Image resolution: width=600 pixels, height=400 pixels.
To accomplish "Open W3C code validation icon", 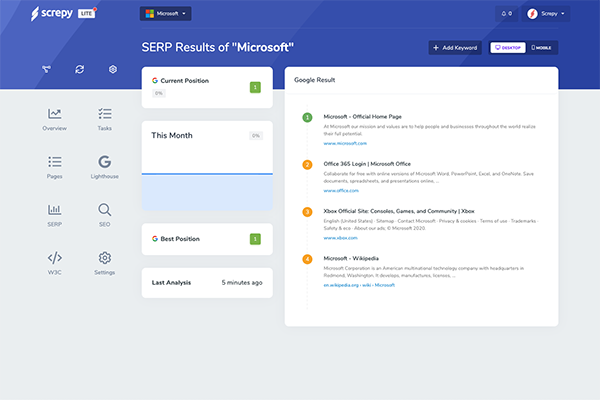I will pyautogui.click(x=55, y=258).
